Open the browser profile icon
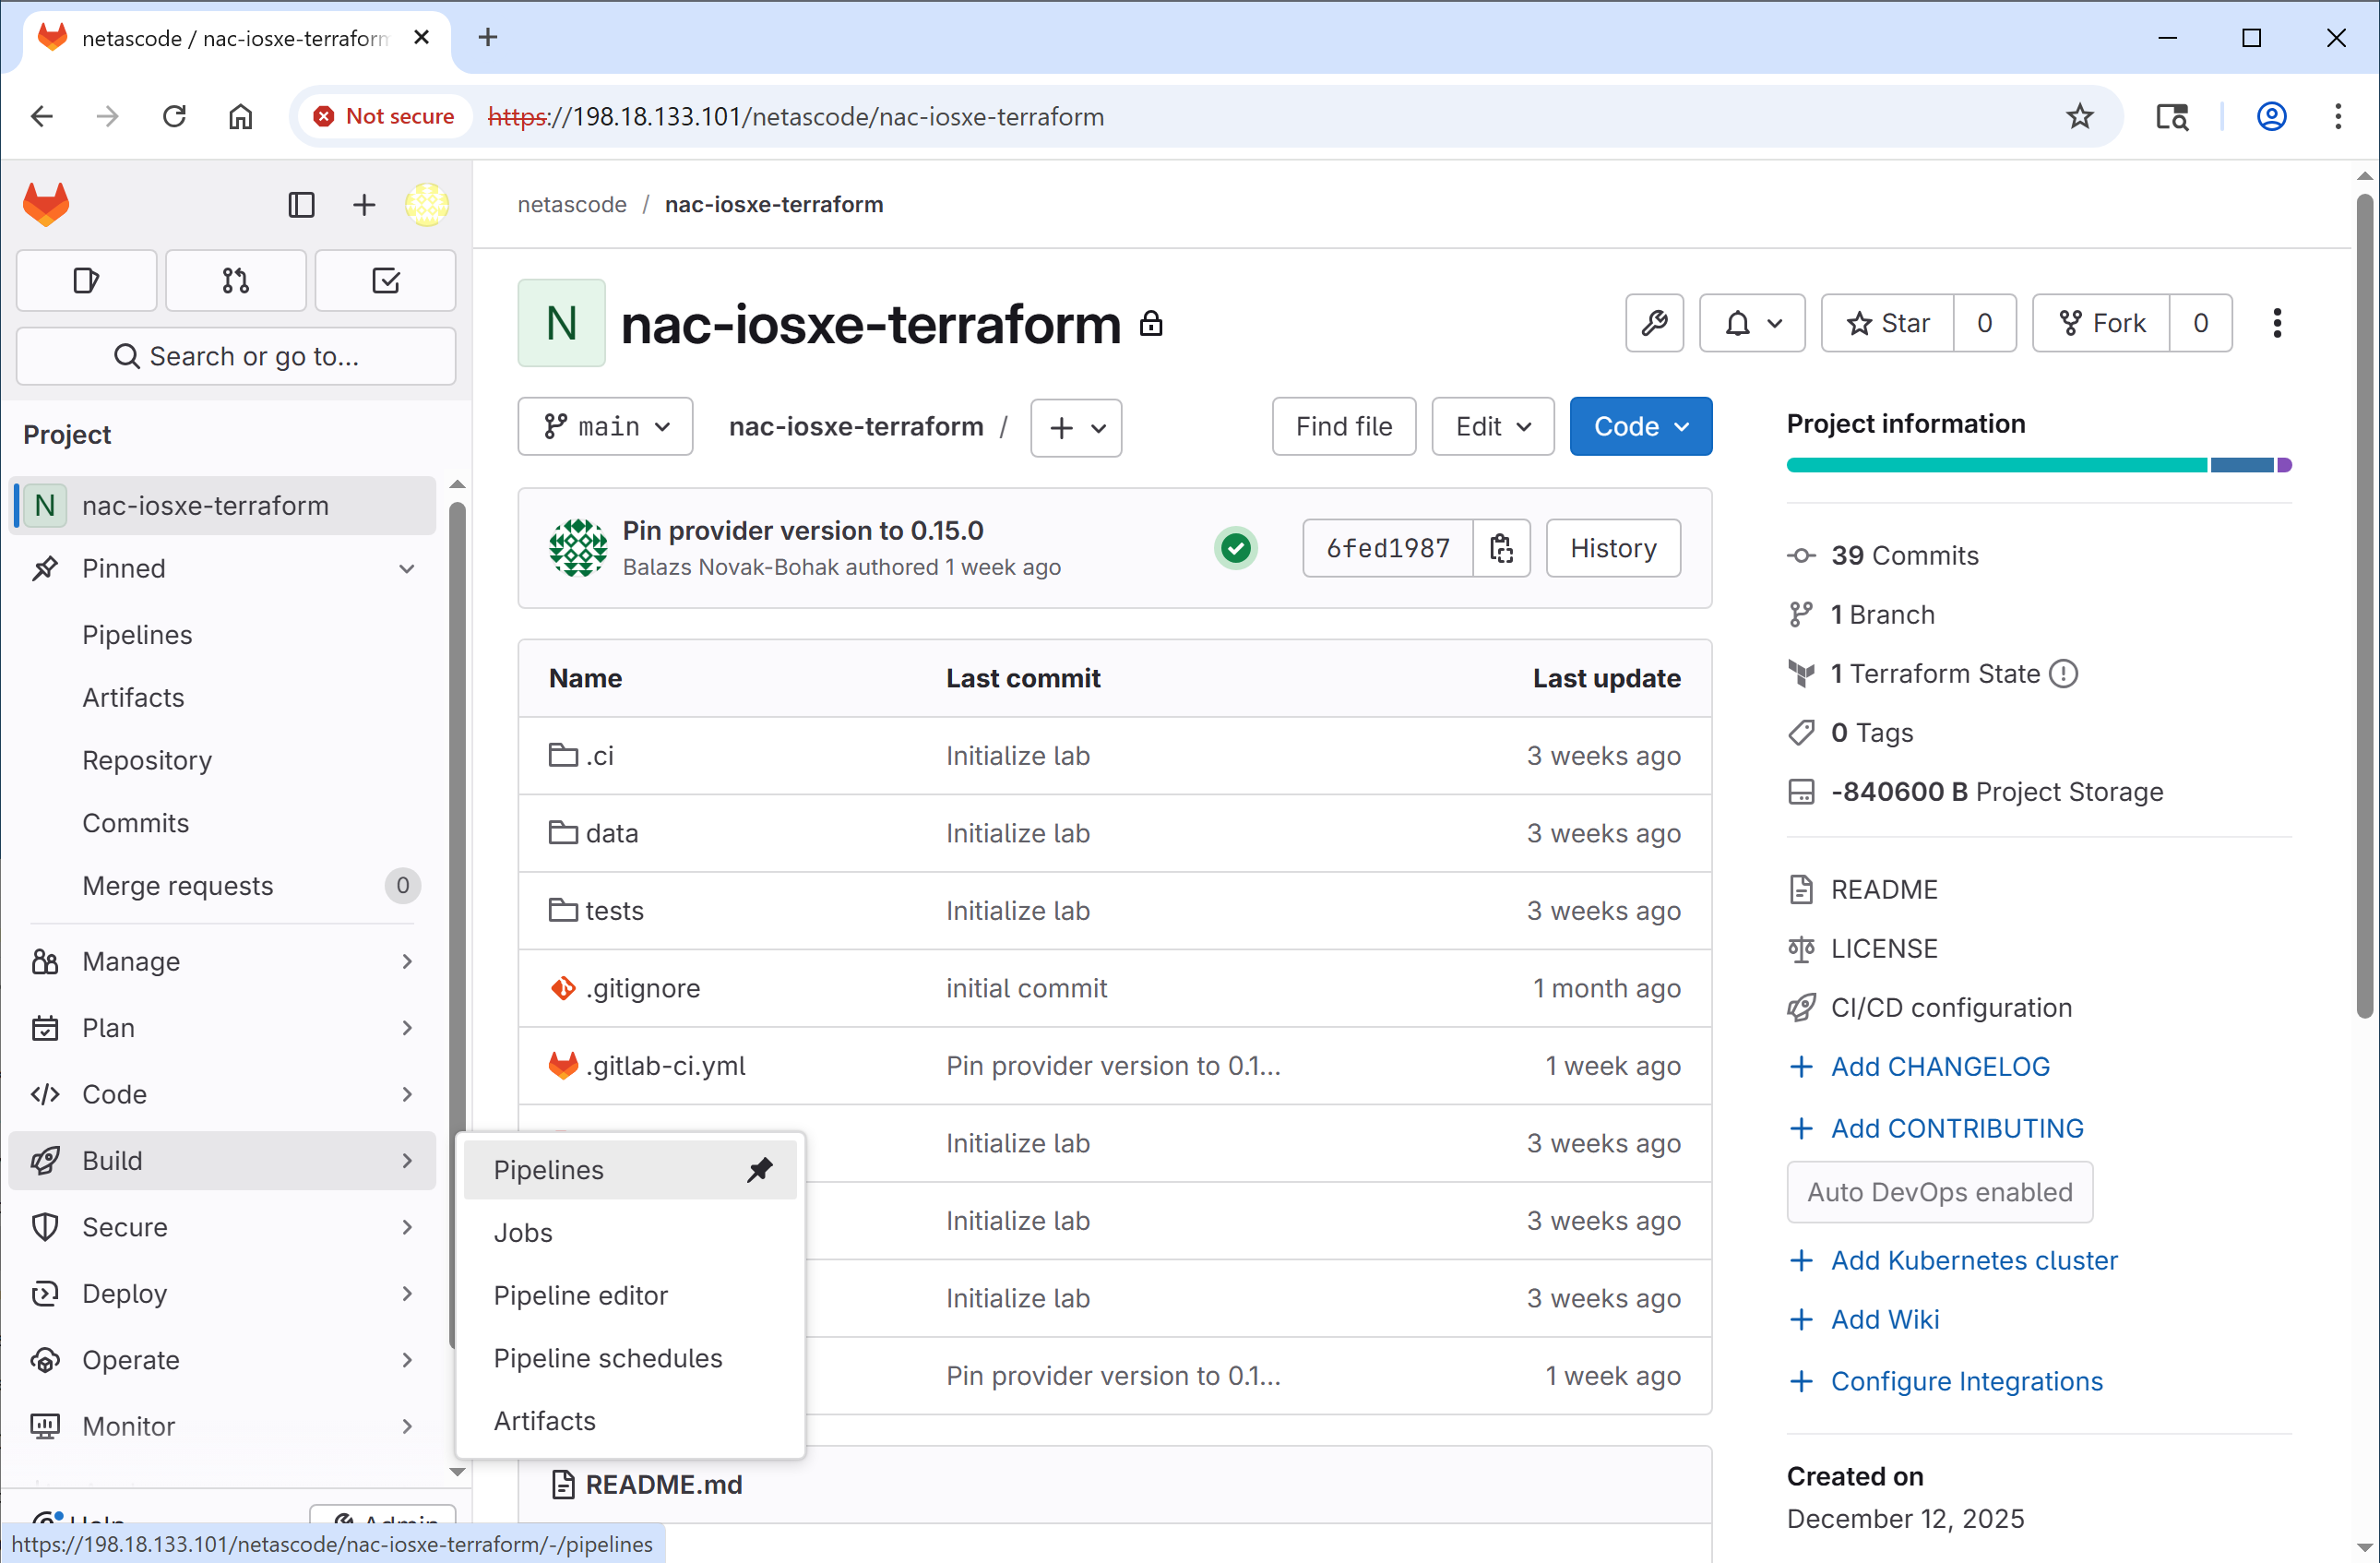The width and height of the screenshot is (2380, 1563). point(2271,117)
